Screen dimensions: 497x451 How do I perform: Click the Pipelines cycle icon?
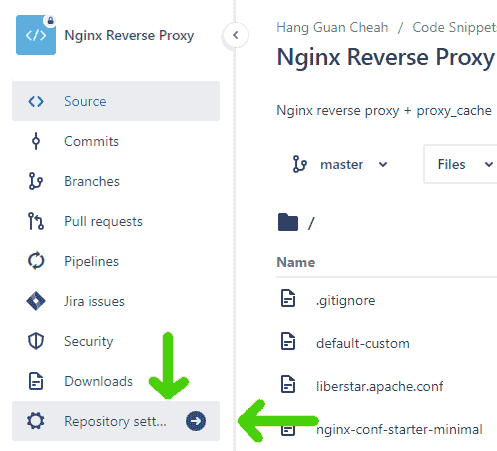coord(36,261)
